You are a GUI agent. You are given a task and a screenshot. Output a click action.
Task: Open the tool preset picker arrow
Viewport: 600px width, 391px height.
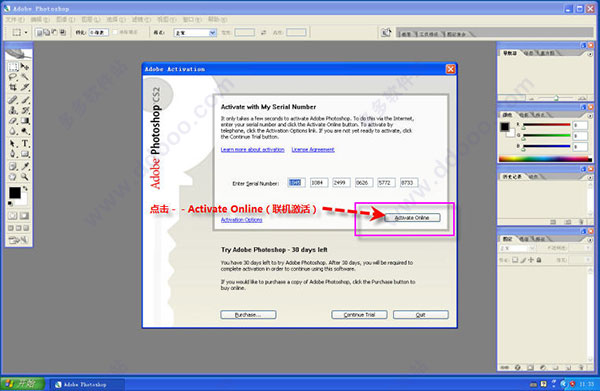coord(26,33)
